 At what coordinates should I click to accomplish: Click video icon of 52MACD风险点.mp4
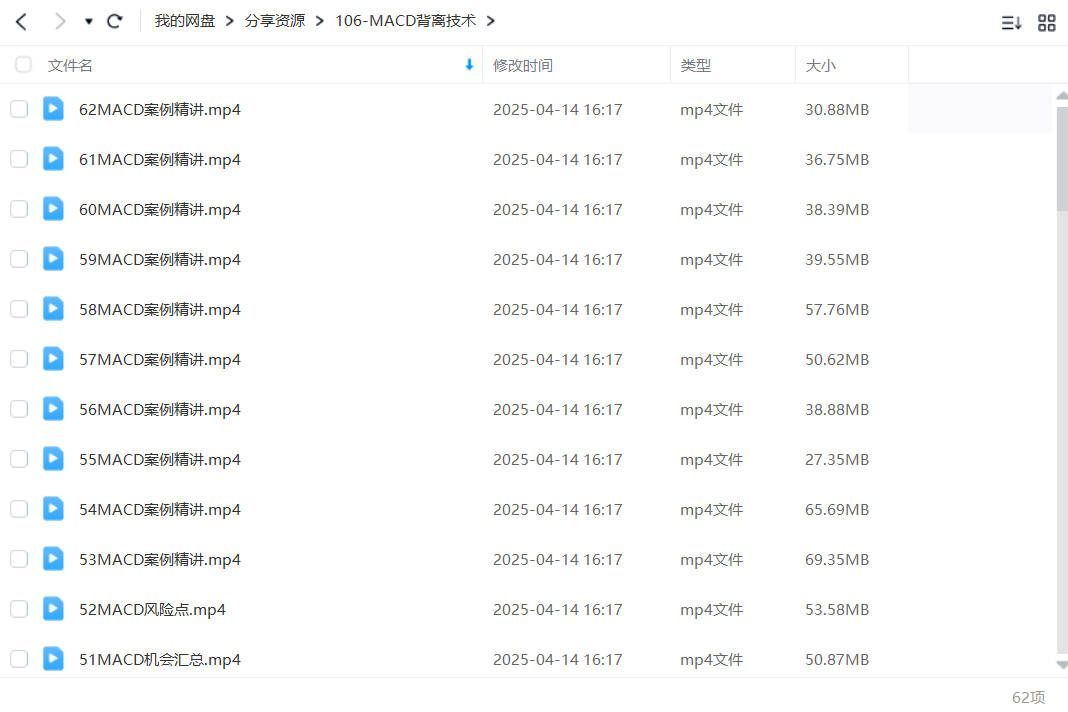(x=53, y=609)
